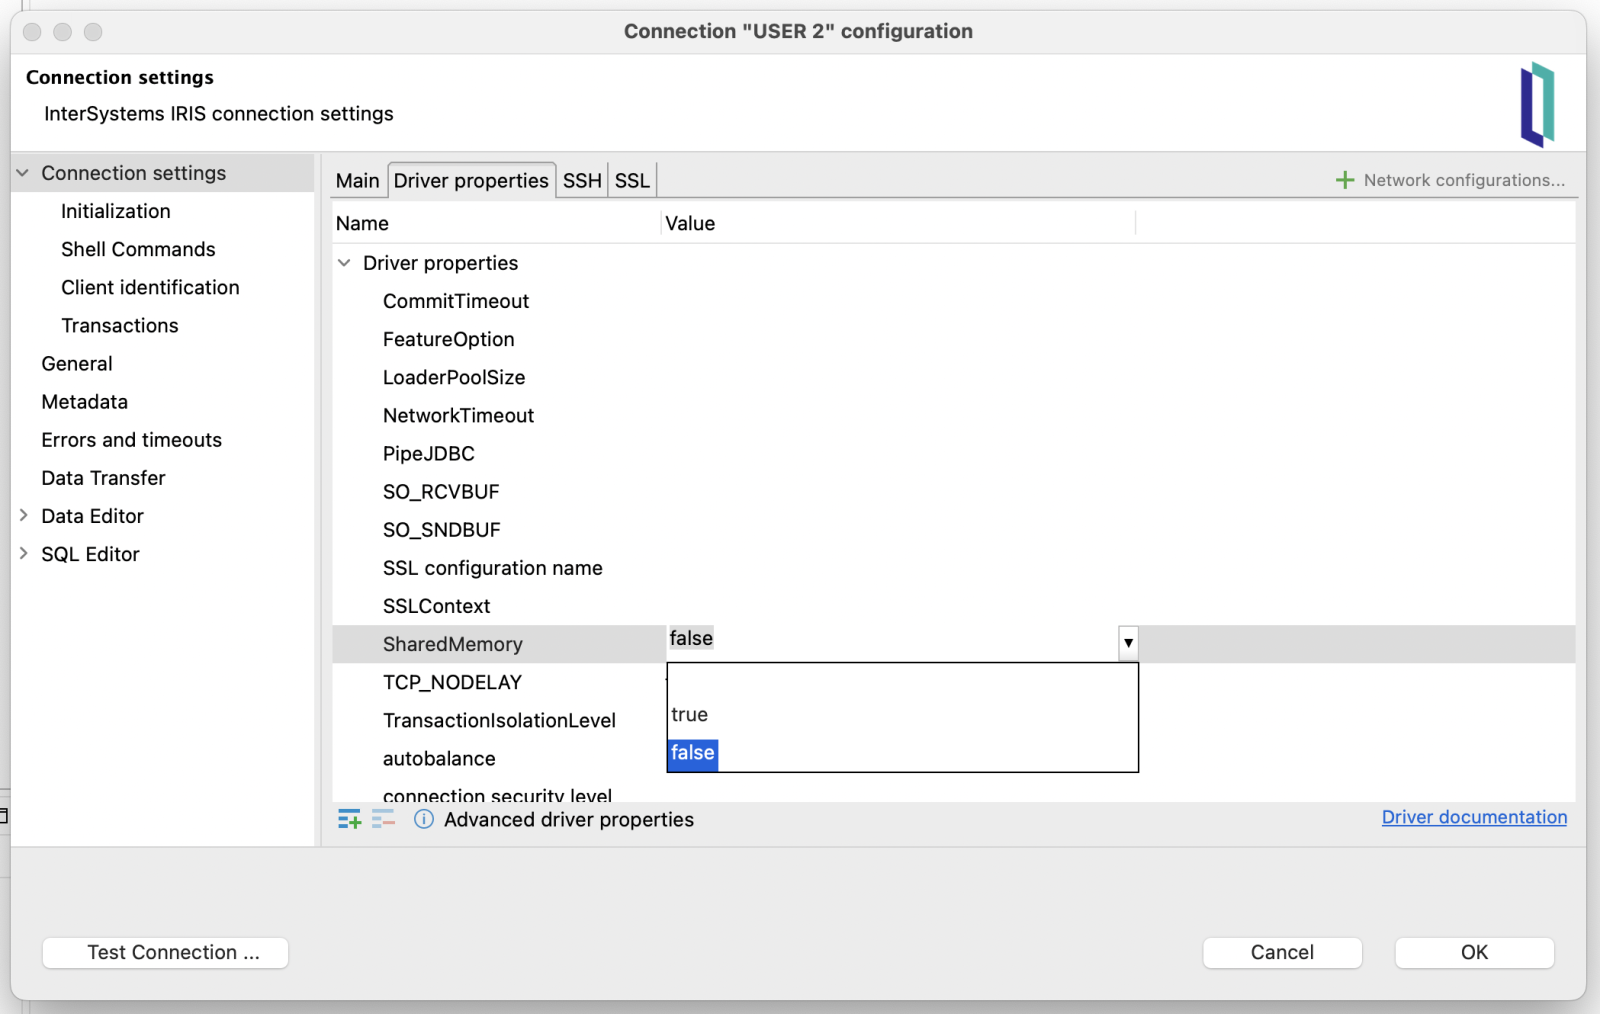Switch to the Main tab
This screenshot has width=1600, height=1014.
pos(358,181)
